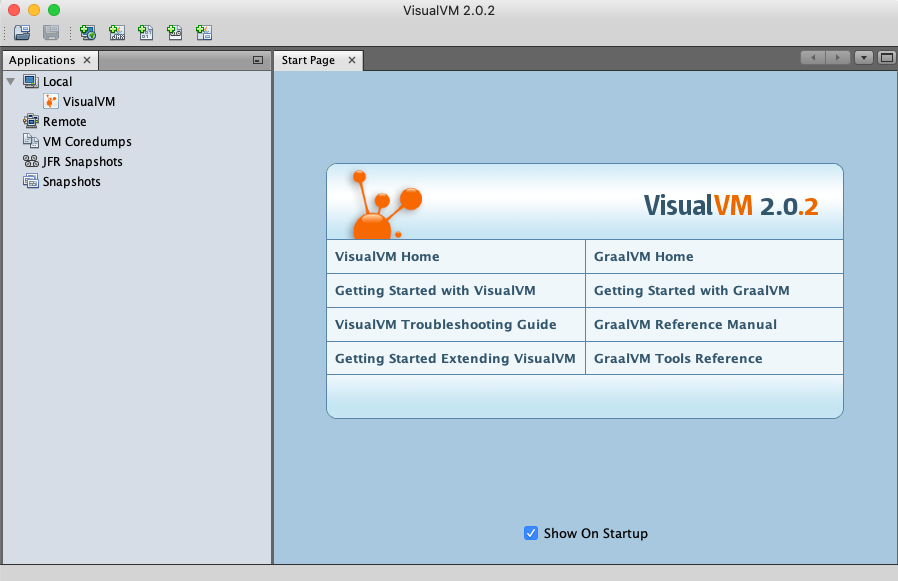Open GraalVM Tools Reference link
898x581 pixels.
click(x=678, y=358)
